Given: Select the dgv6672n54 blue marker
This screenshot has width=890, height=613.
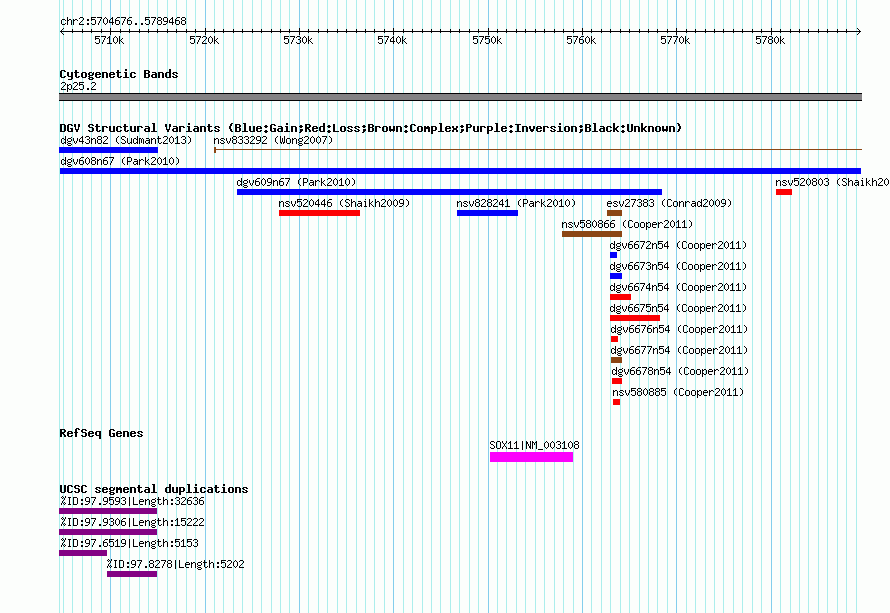Looking at the screenshot, I should pyautogui.click(x=614, y=255).
